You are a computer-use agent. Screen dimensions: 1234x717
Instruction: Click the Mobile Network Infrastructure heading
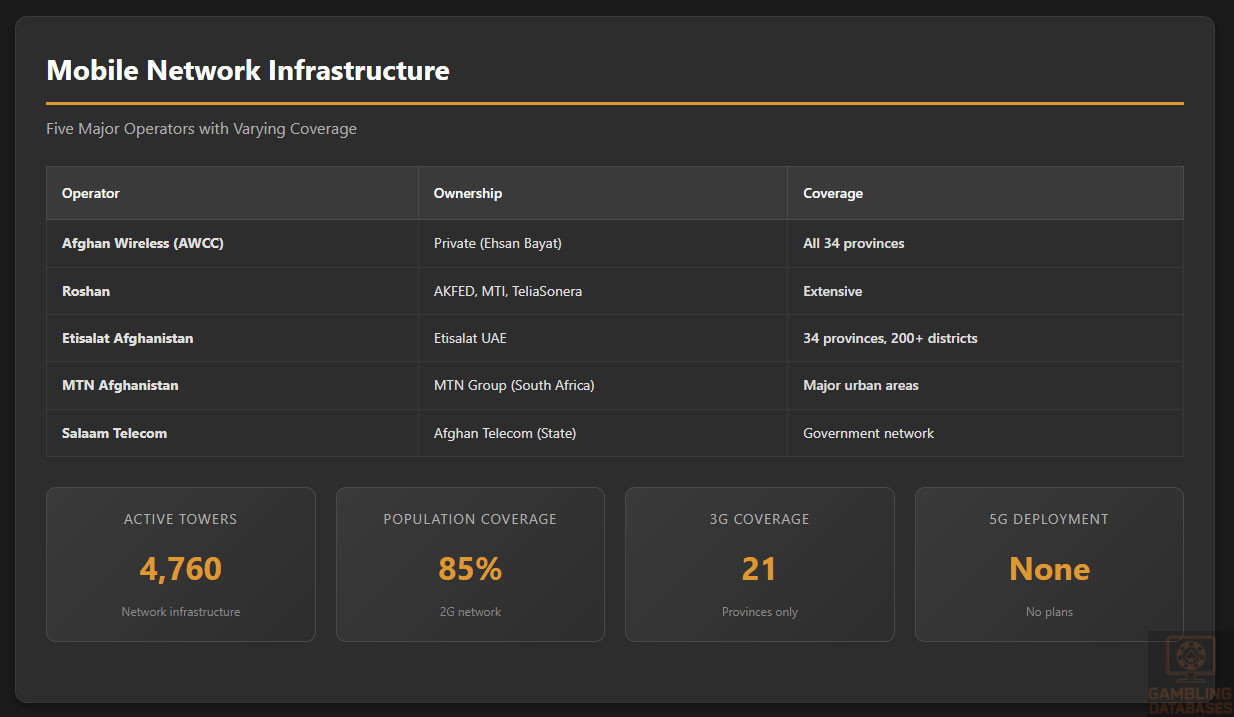pyautogui.click(x=248, y=71)
